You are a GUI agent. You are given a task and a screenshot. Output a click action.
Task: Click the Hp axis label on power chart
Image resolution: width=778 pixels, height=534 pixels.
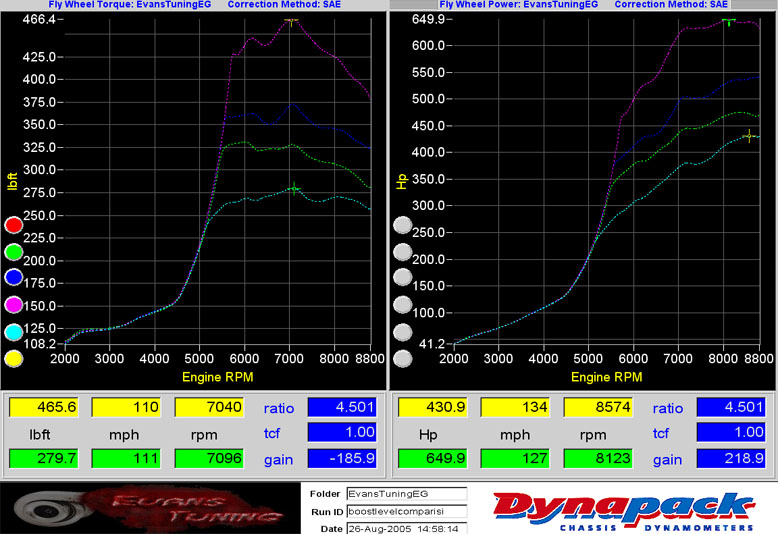(401, 182)
